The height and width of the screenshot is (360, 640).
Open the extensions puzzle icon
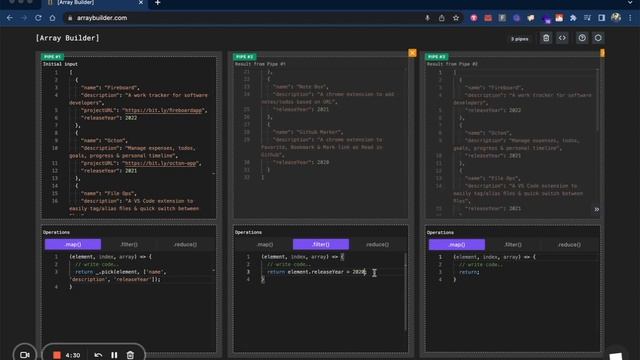tap(573, 18)
